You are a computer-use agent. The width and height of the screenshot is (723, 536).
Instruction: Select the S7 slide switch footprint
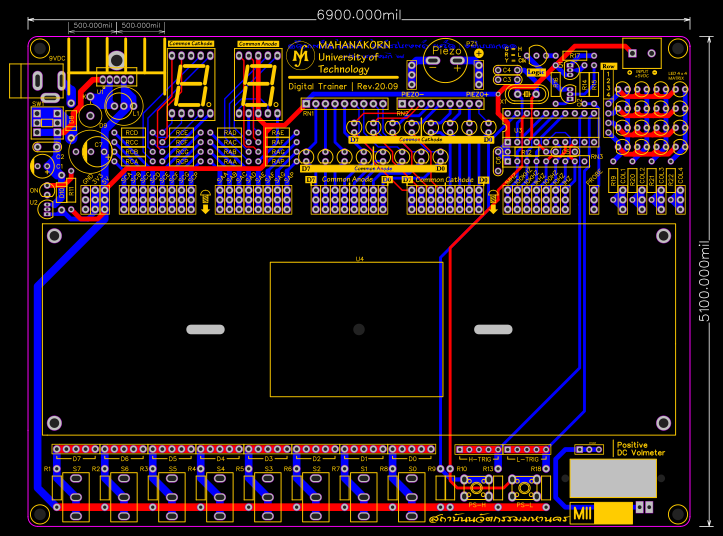(76, 497)
